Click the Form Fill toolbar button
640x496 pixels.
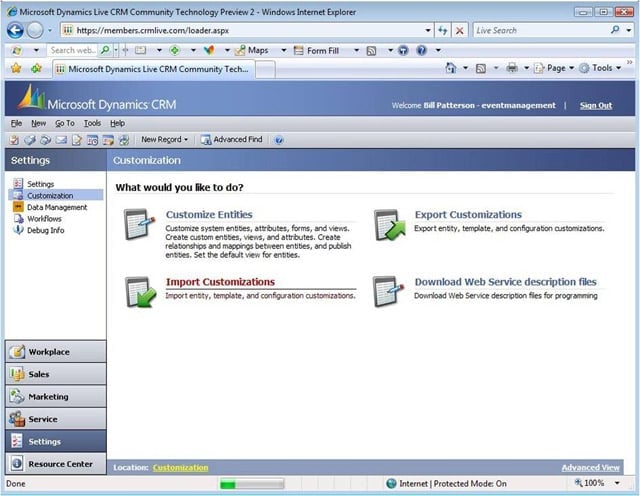coord(317,51)
